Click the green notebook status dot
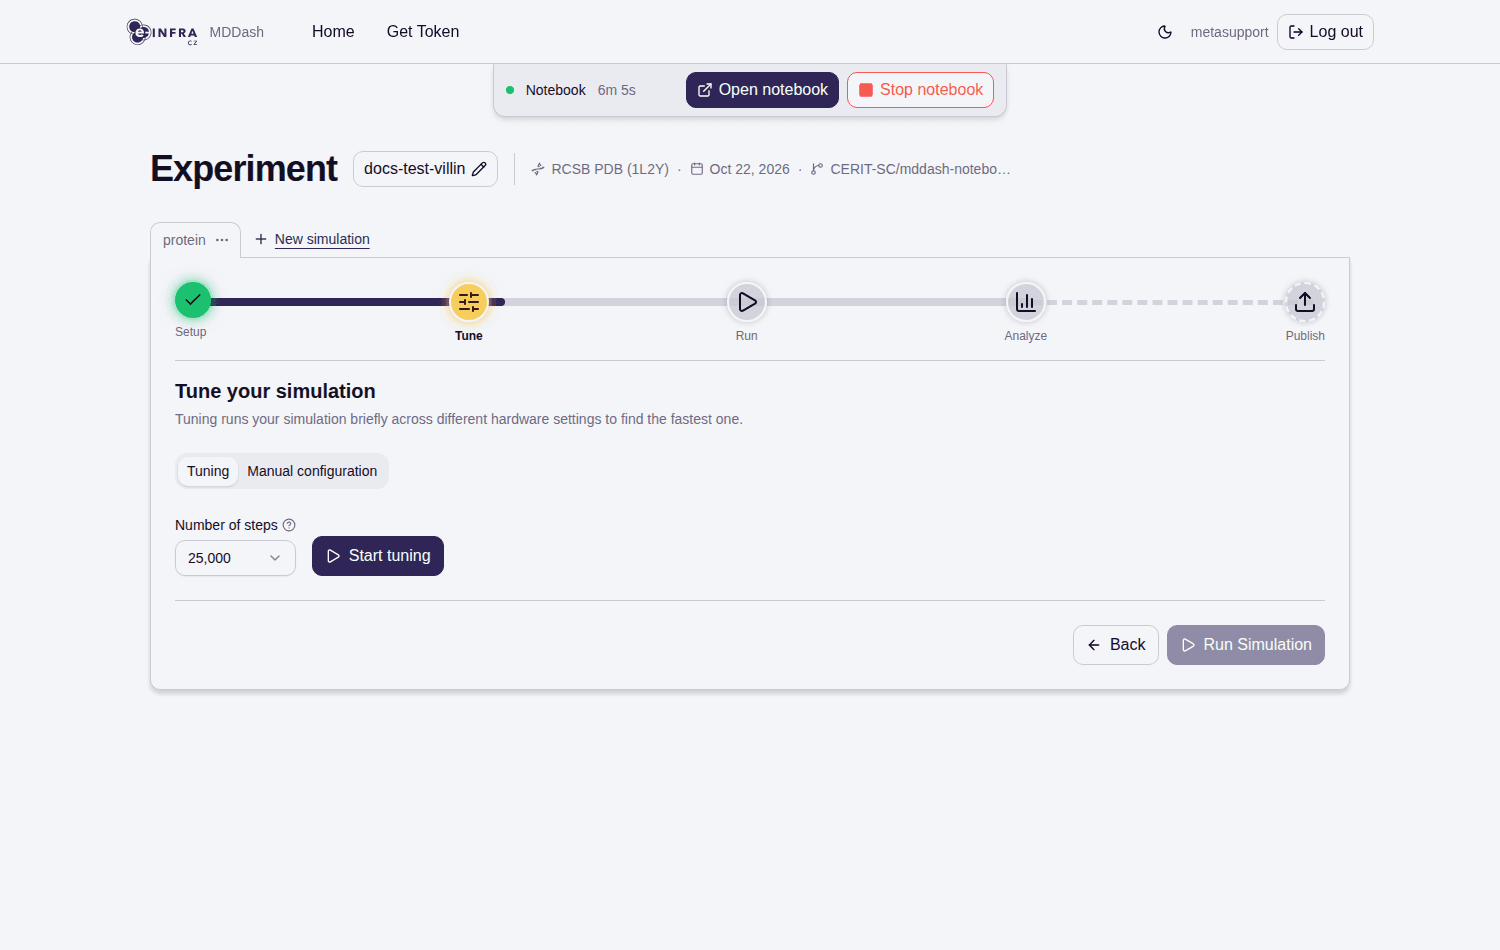The image size is (1500, 950). 510,90
